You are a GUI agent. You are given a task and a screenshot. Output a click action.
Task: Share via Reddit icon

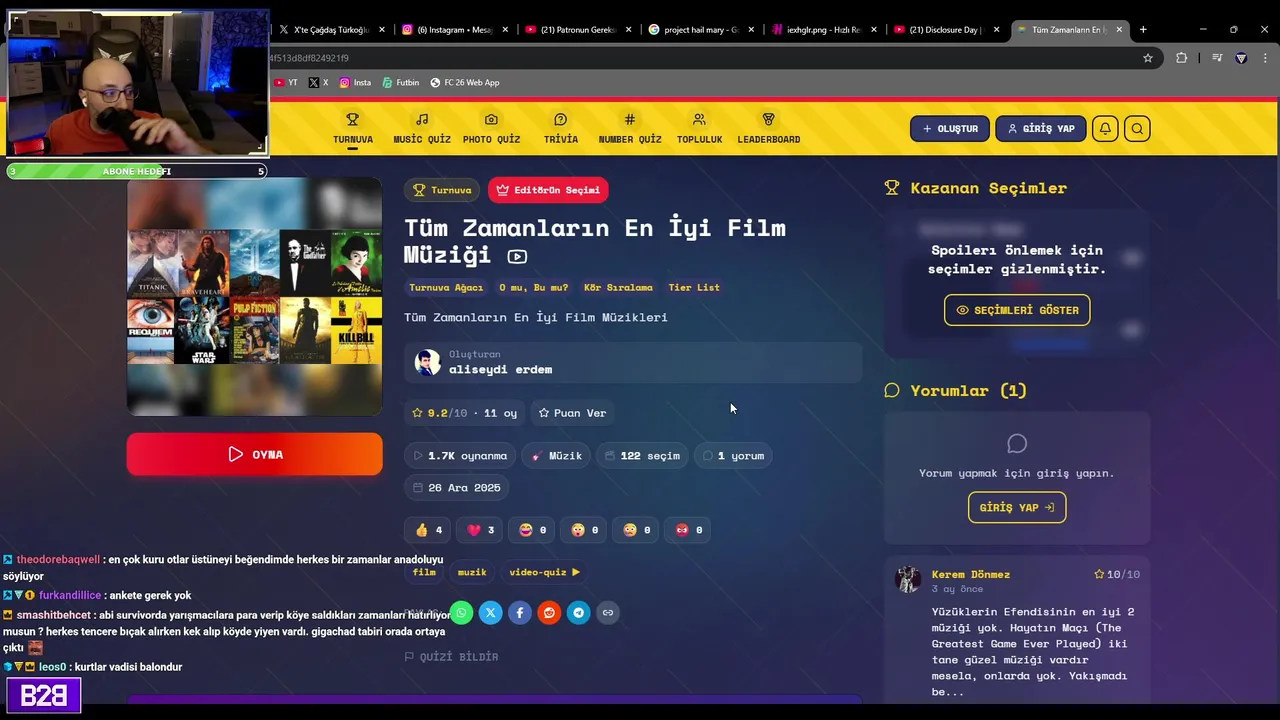pos(549,613)
